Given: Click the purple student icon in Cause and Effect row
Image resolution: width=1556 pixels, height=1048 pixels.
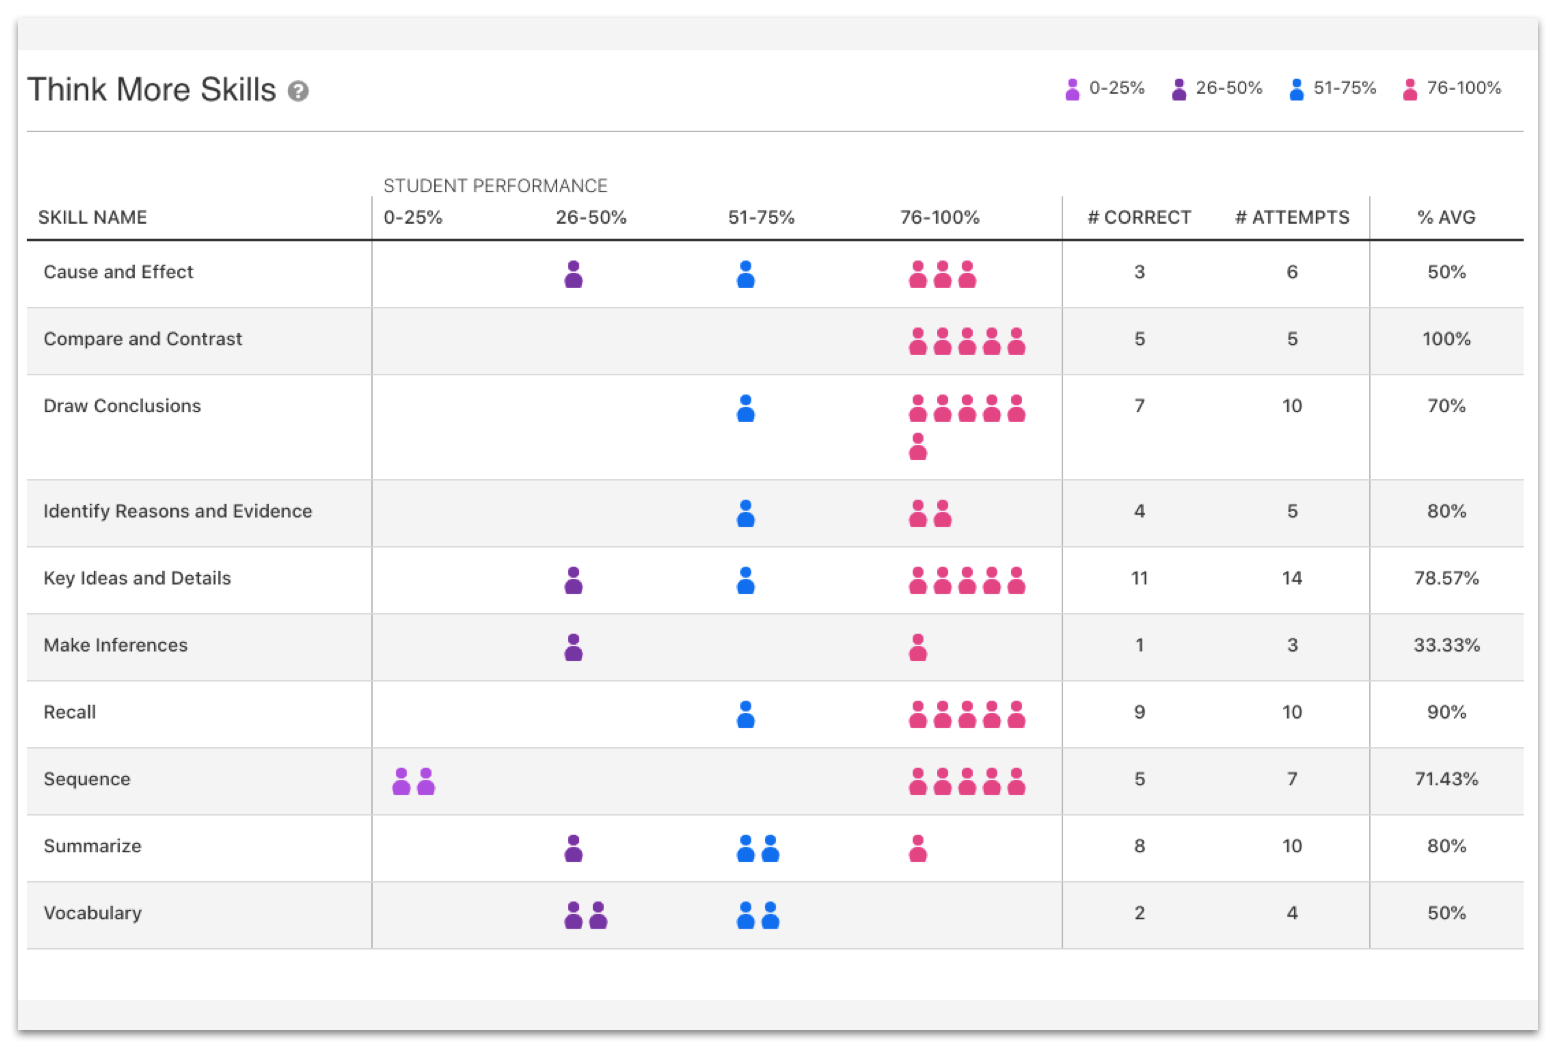Looking at the screenshot, I should [573, 274].
